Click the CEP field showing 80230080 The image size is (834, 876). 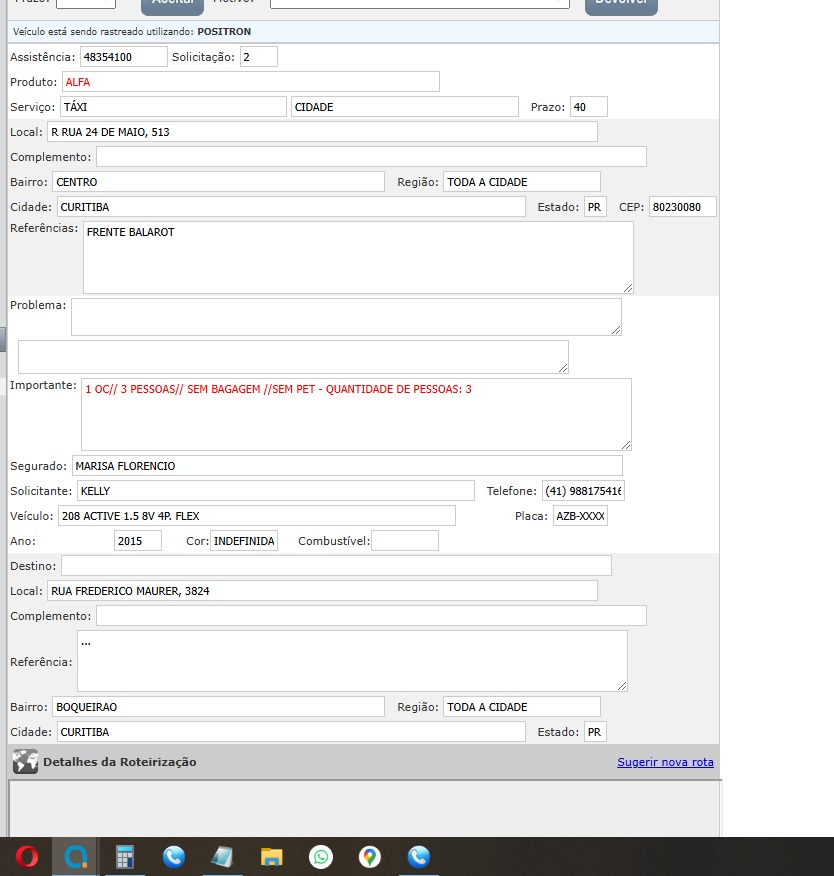683,207
